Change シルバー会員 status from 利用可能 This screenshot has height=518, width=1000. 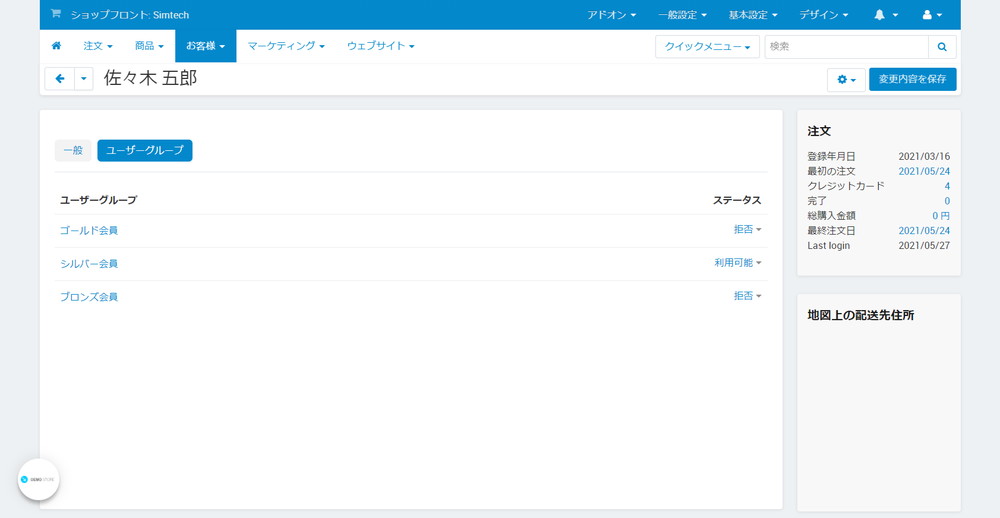(738, 263)
